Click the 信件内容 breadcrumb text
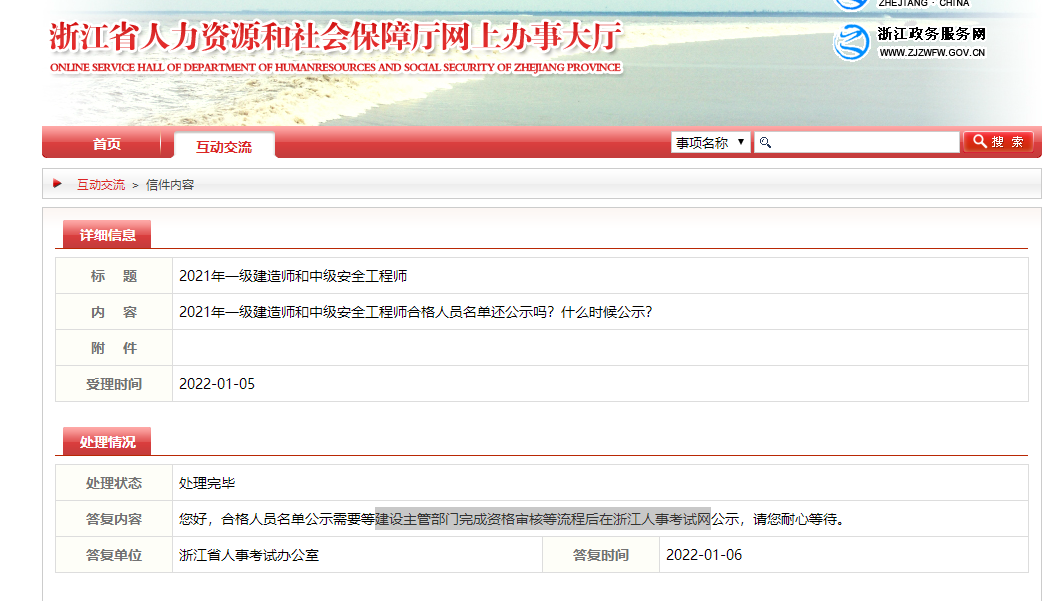1053x601 pixels. click(166, 184)
